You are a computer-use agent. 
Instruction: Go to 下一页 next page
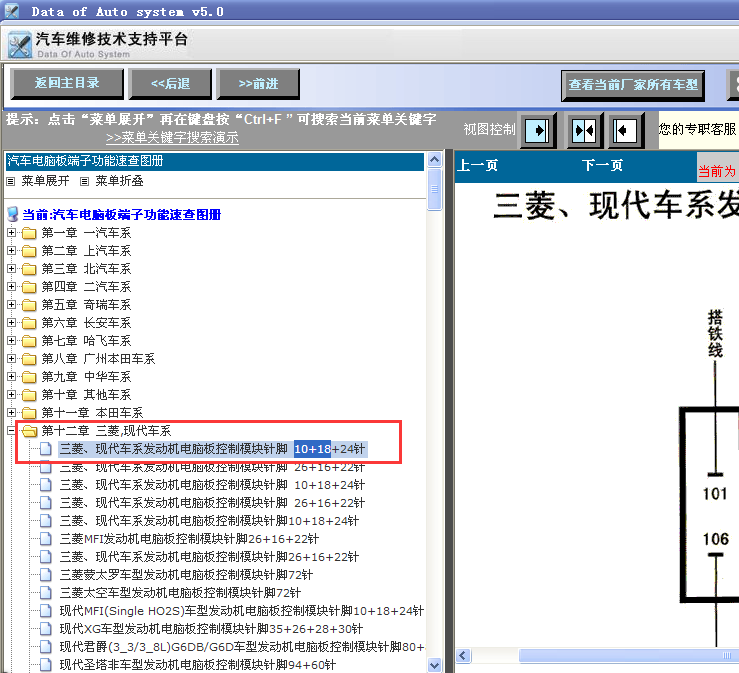602,165
